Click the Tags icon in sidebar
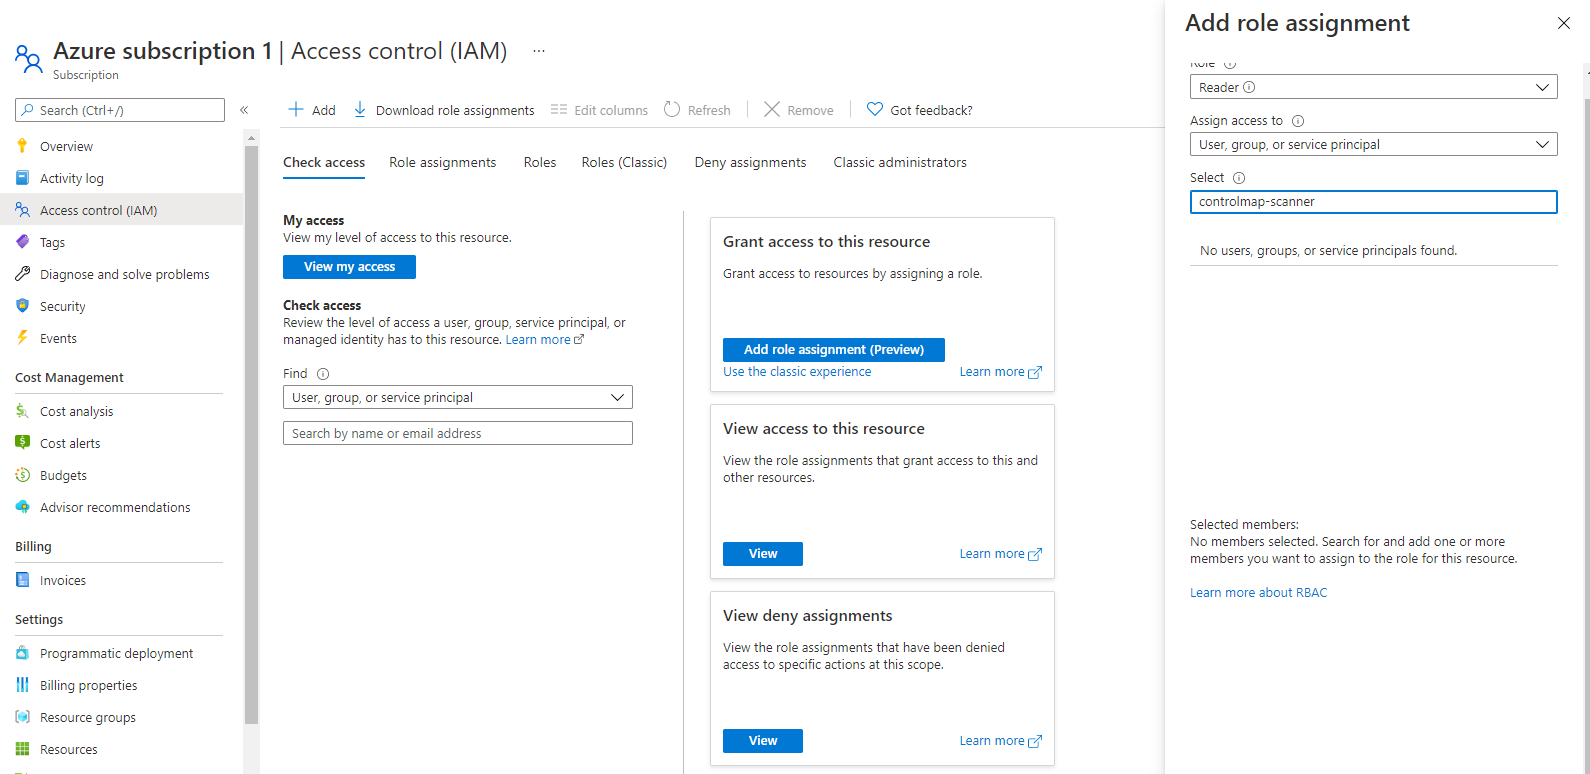This screenshot has height=774, width=1590. [22, 242]
